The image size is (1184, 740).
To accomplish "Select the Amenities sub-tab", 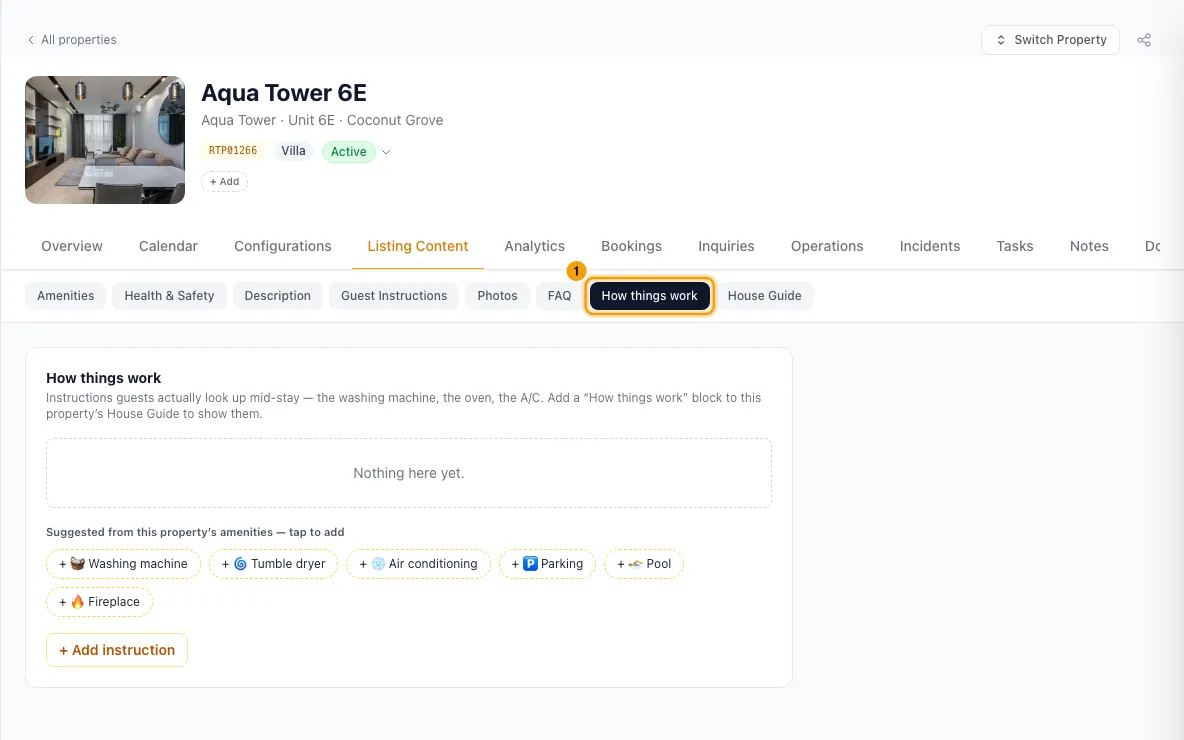I will point(66,296).
